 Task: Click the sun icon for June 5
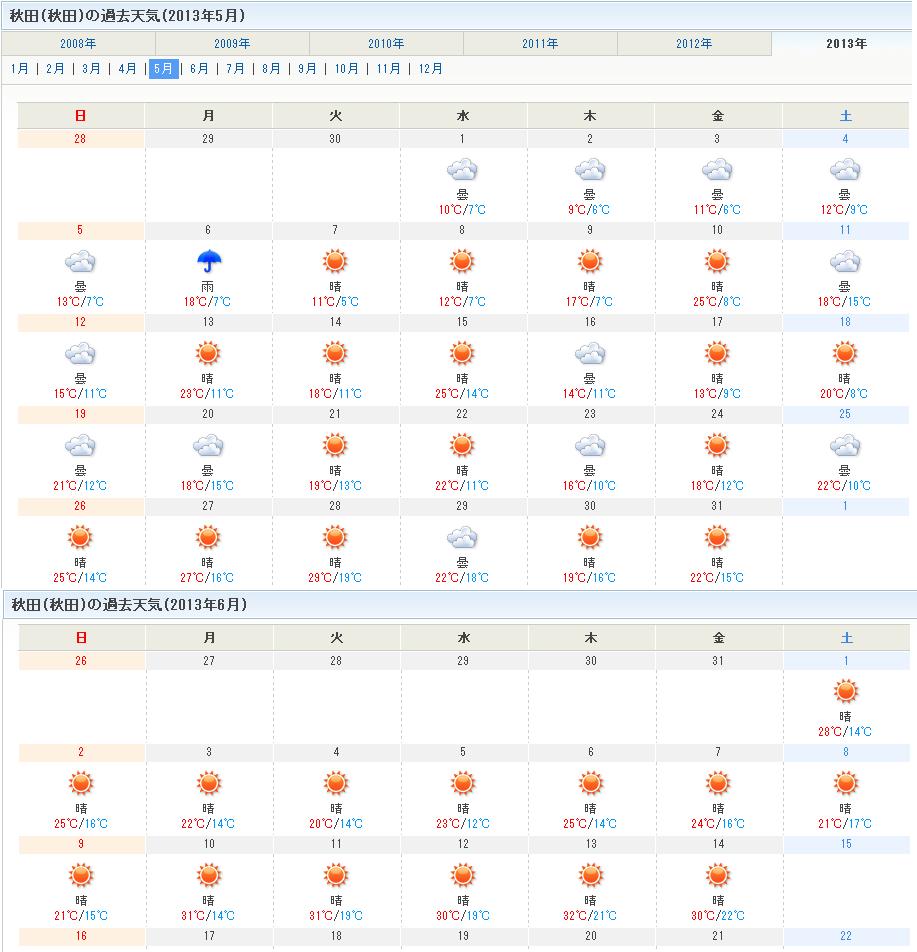point(463,784)
